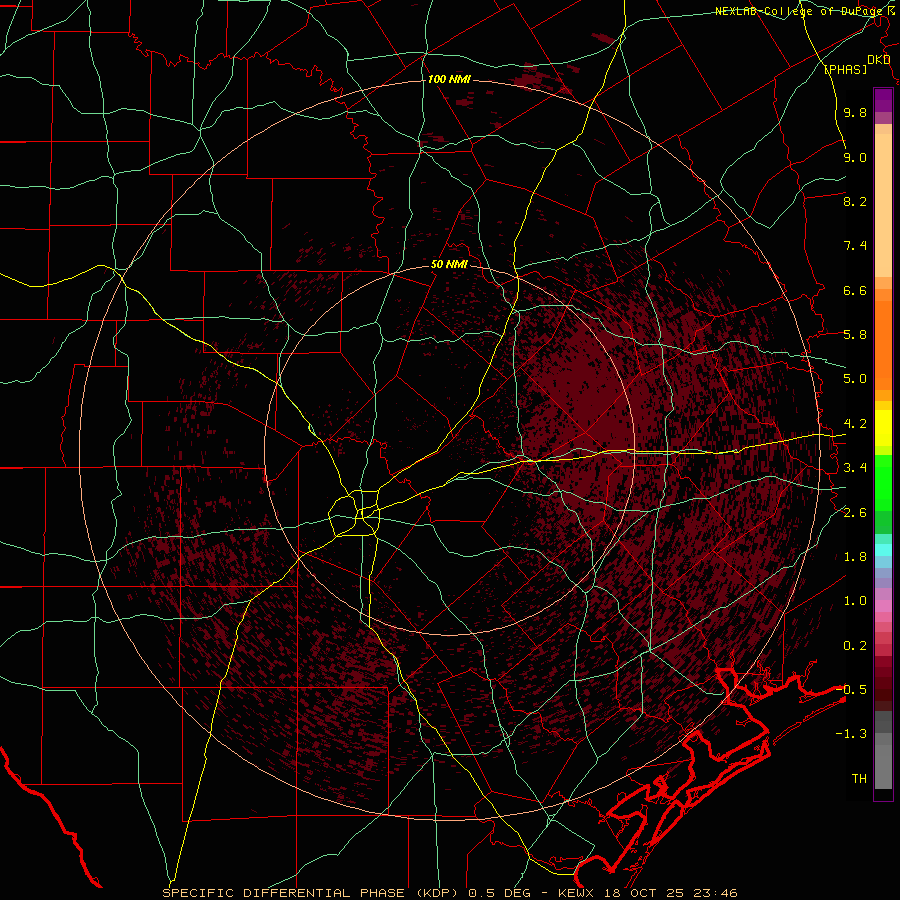Click the TH label at the scale bottom
900x900 pixels.
(x=859, y=779)
